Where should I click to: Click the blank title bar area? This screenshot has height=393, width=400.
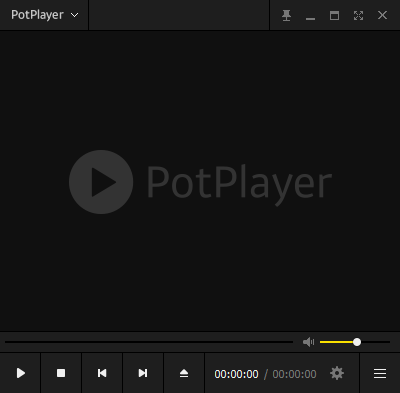179,15
